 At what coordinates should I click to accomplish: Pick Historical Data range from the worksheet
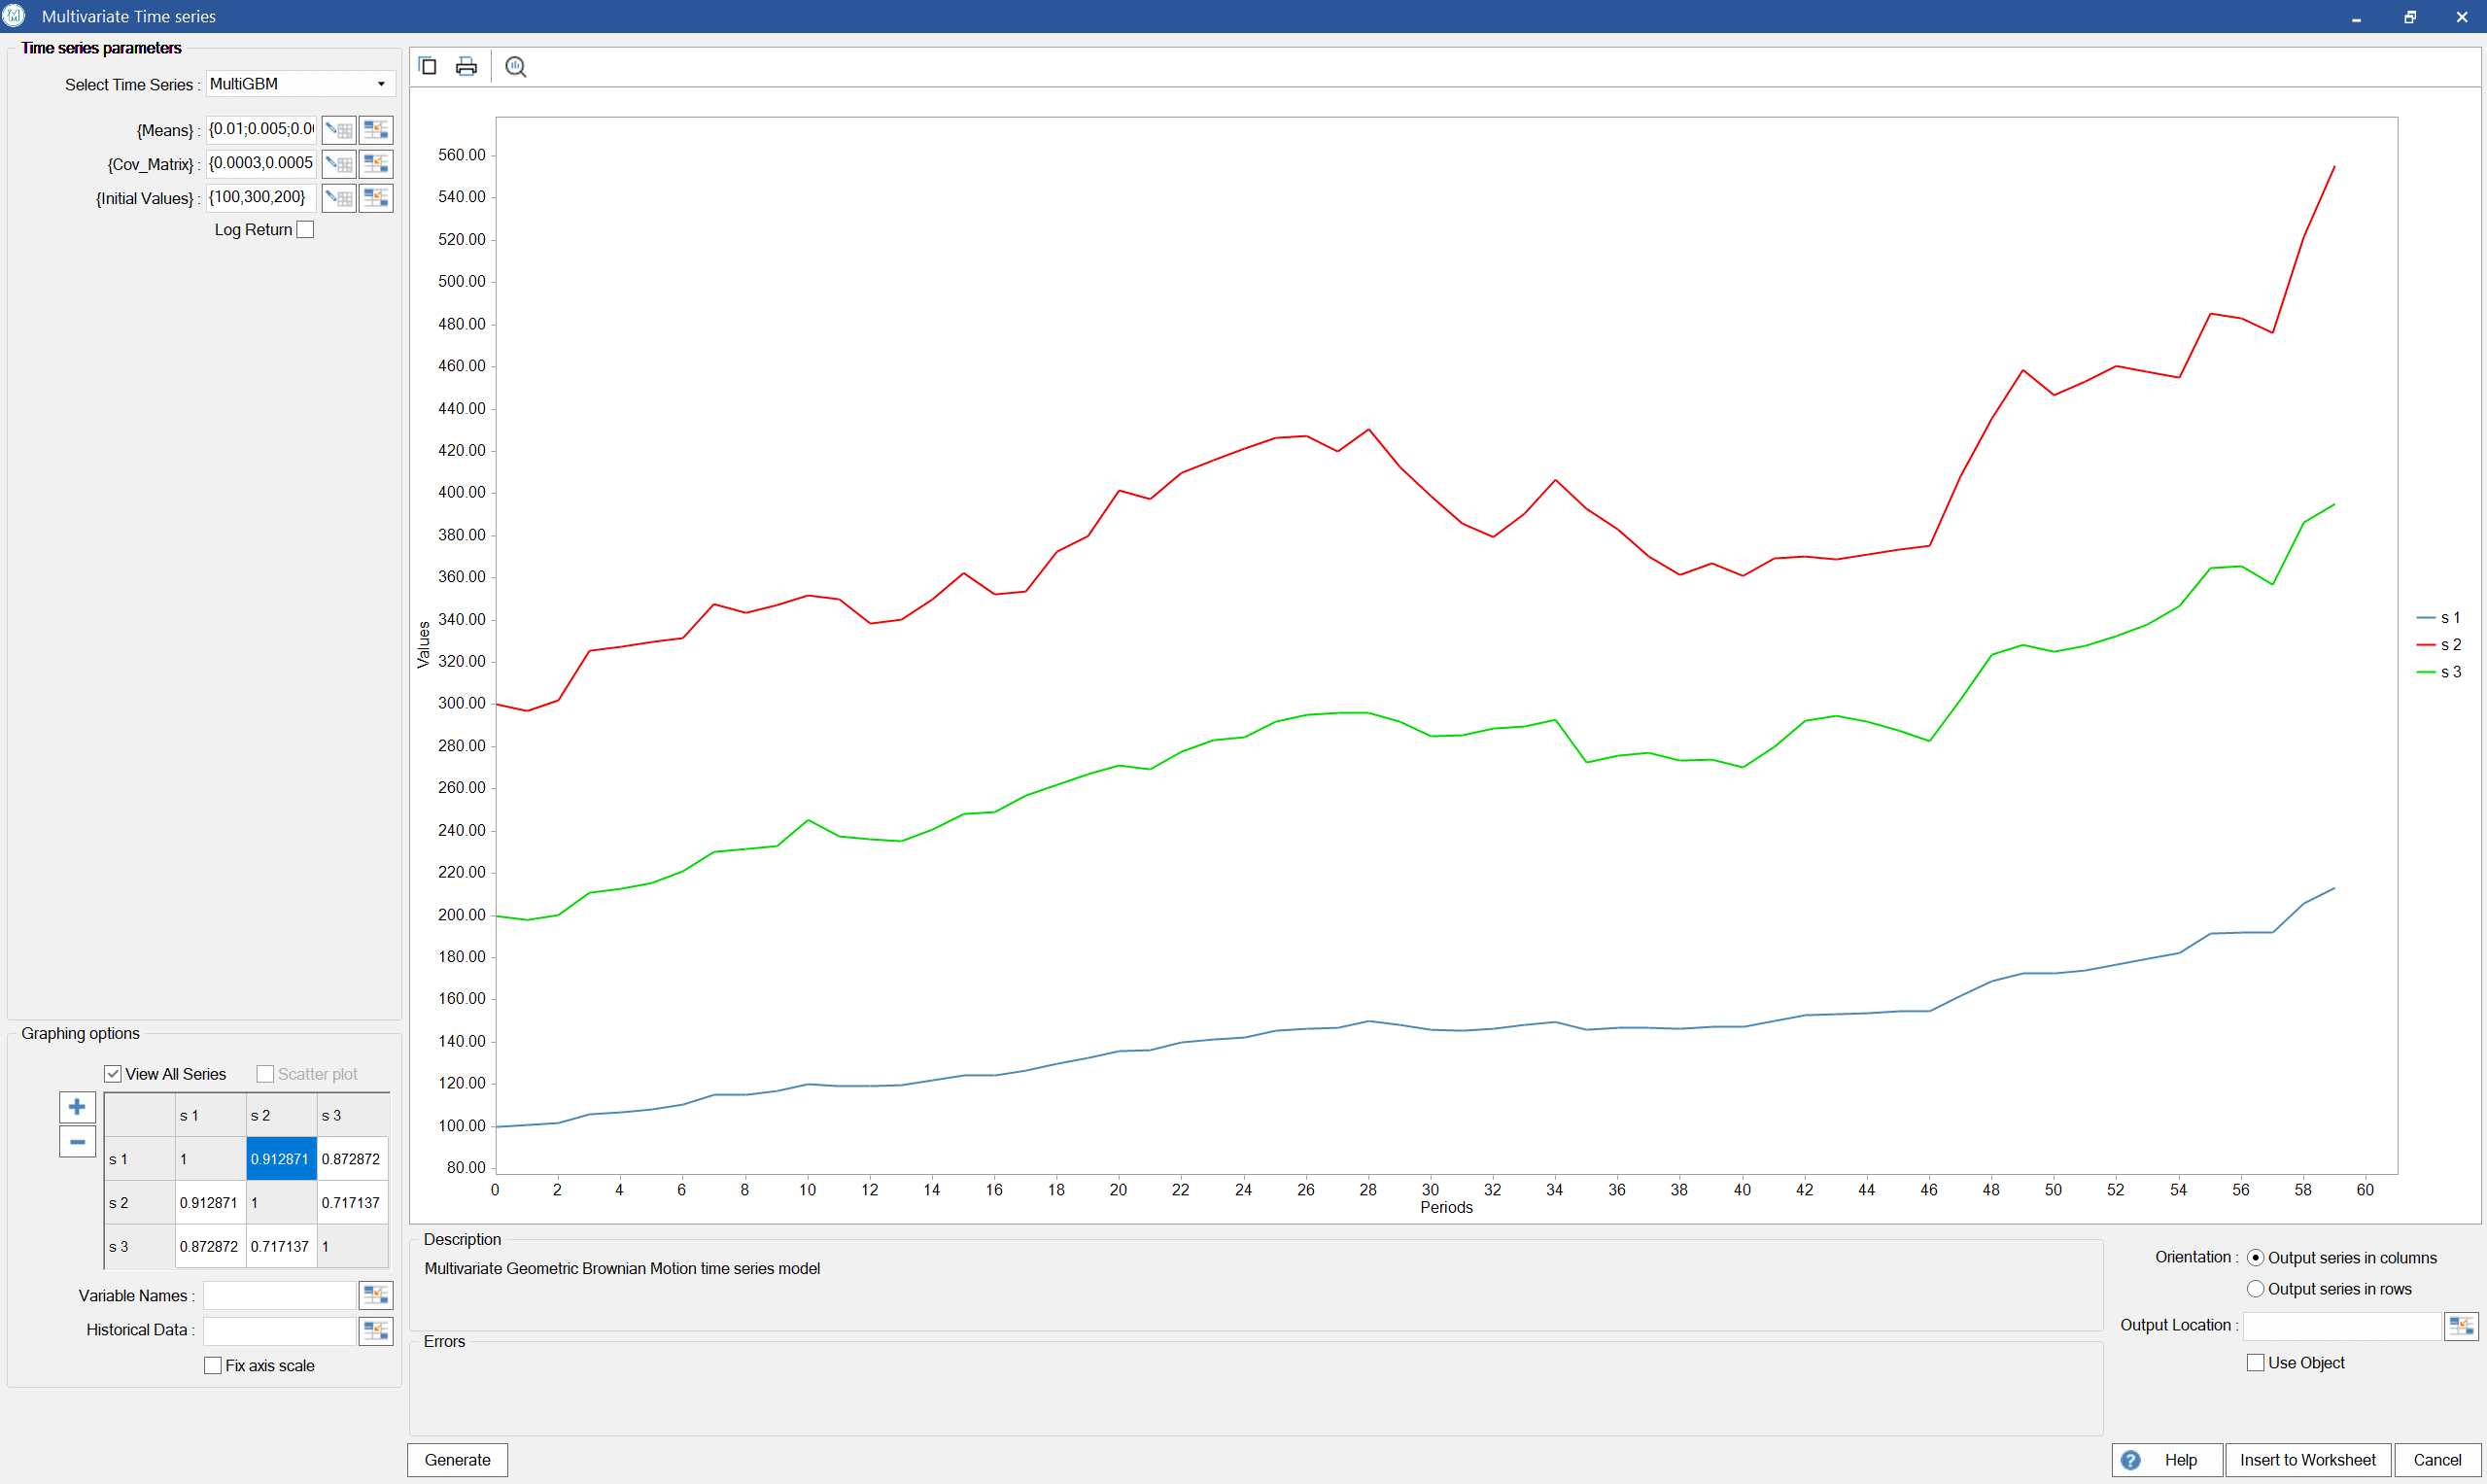pyautogui.click(x=376, y=1330)
